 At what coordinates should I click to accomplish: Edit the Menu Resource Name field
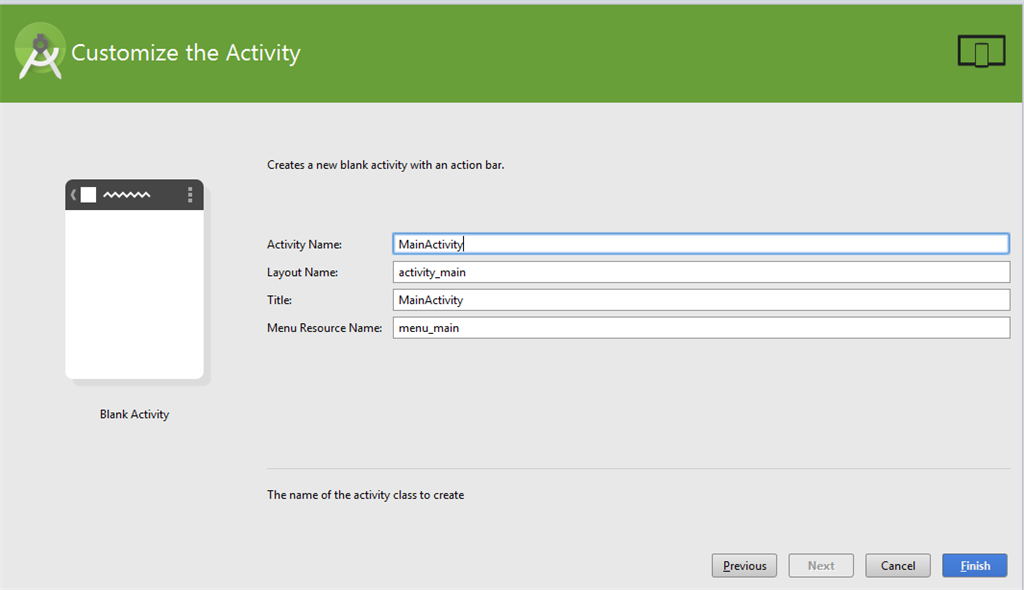click(x=700, y=328)
